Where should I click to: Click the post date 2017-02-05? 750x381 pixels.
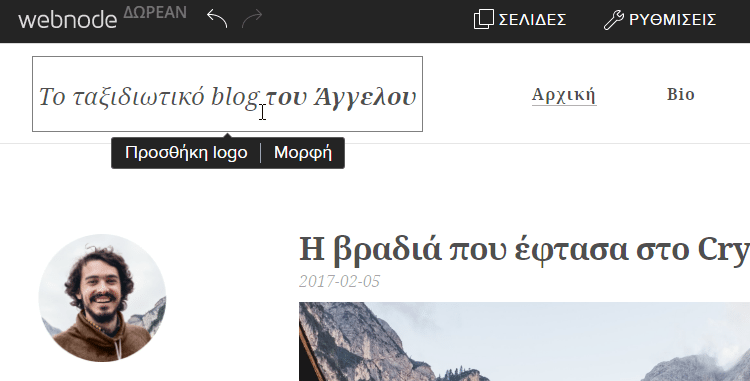pos(339,281)
